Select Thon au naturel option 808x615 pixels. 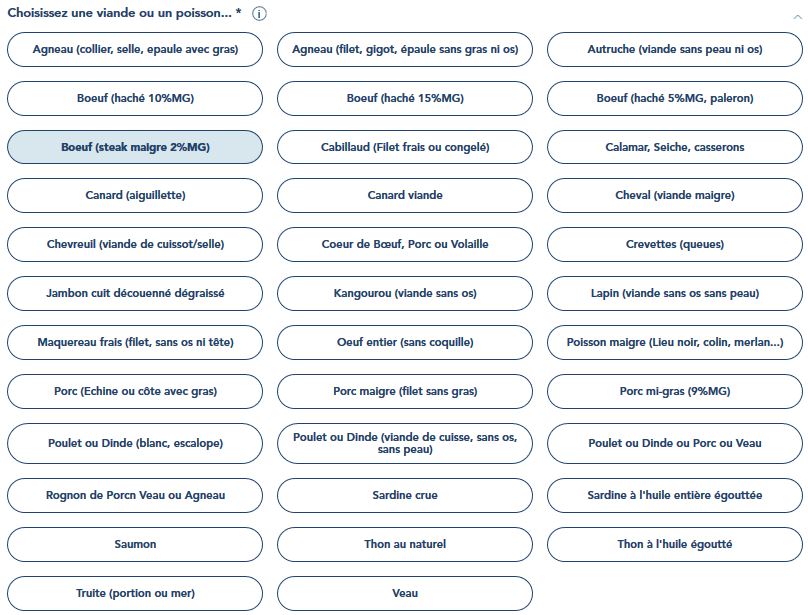405,544
